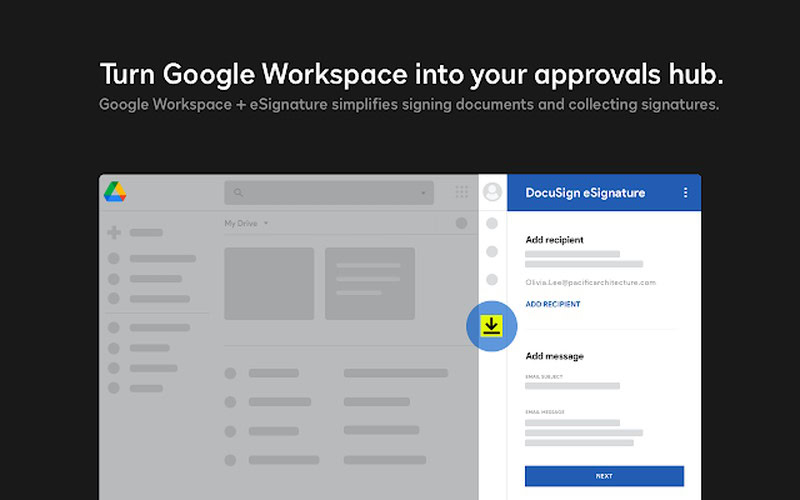Click the Email Subject input field
800x500 pixels.
tap(572, 385)
